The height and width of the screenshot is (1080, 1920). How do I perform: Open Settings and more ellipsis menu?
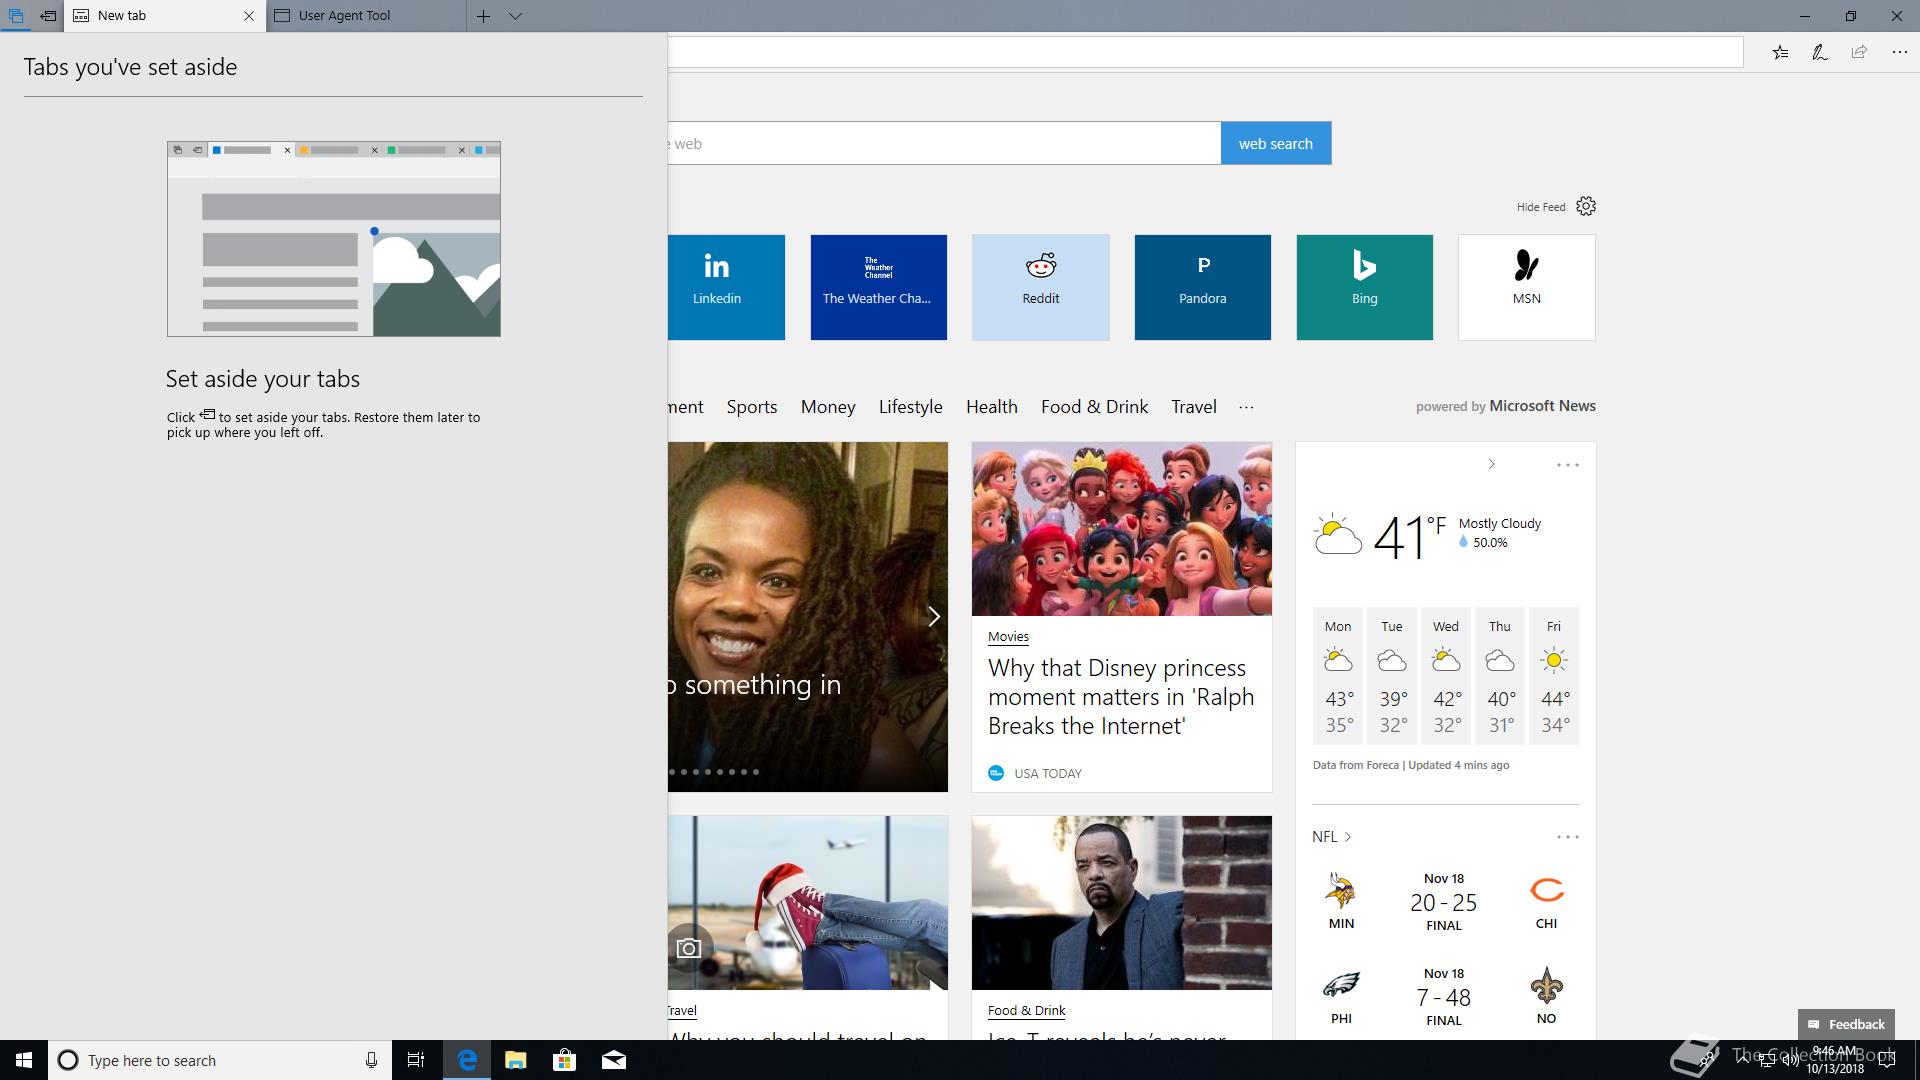click(x=1899, y=52)
